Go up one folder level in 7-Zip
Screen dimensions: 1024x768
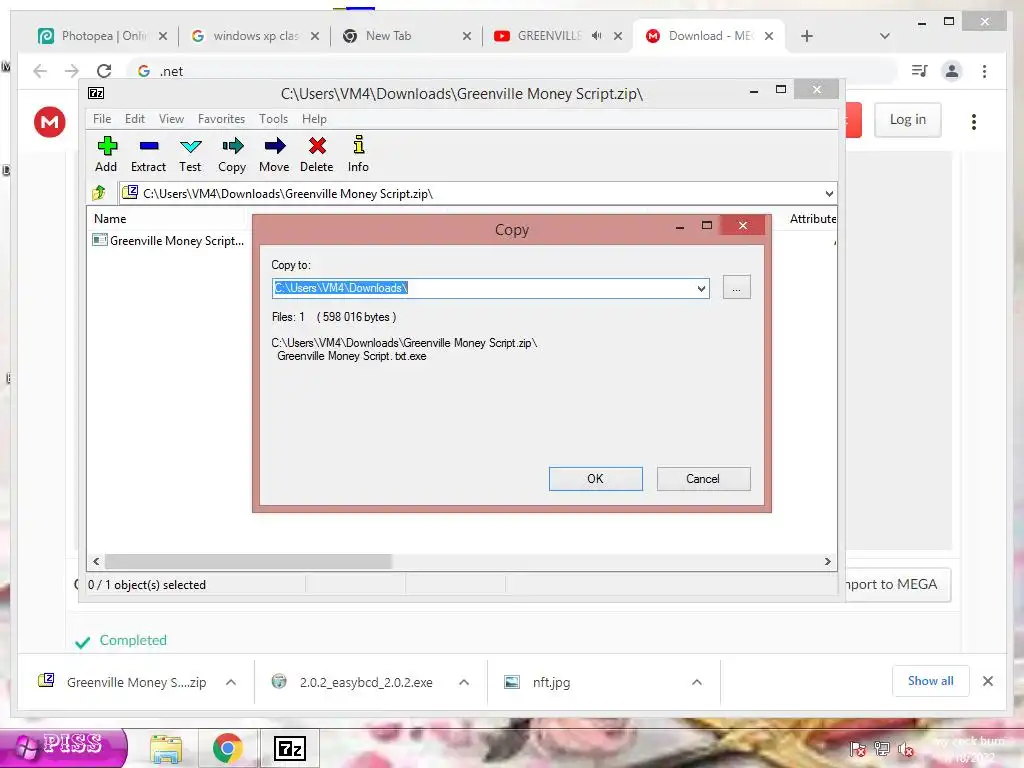coord(99,193)
